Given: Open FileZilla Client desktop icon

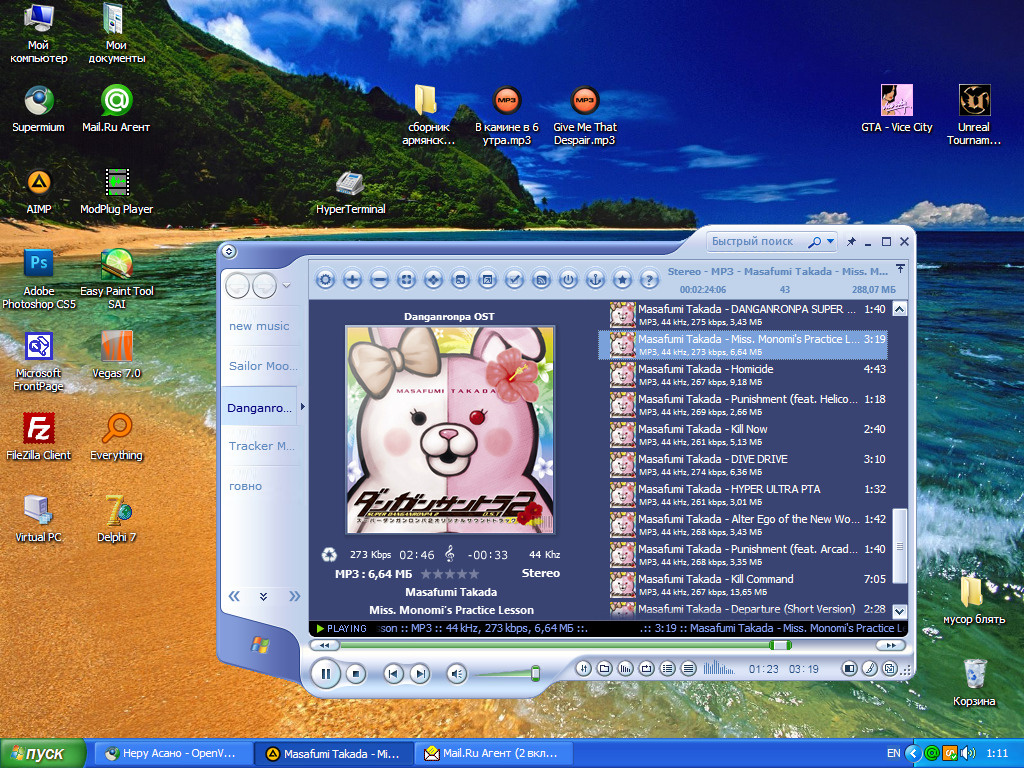Looking at the screenshot, I should (39, 437).
